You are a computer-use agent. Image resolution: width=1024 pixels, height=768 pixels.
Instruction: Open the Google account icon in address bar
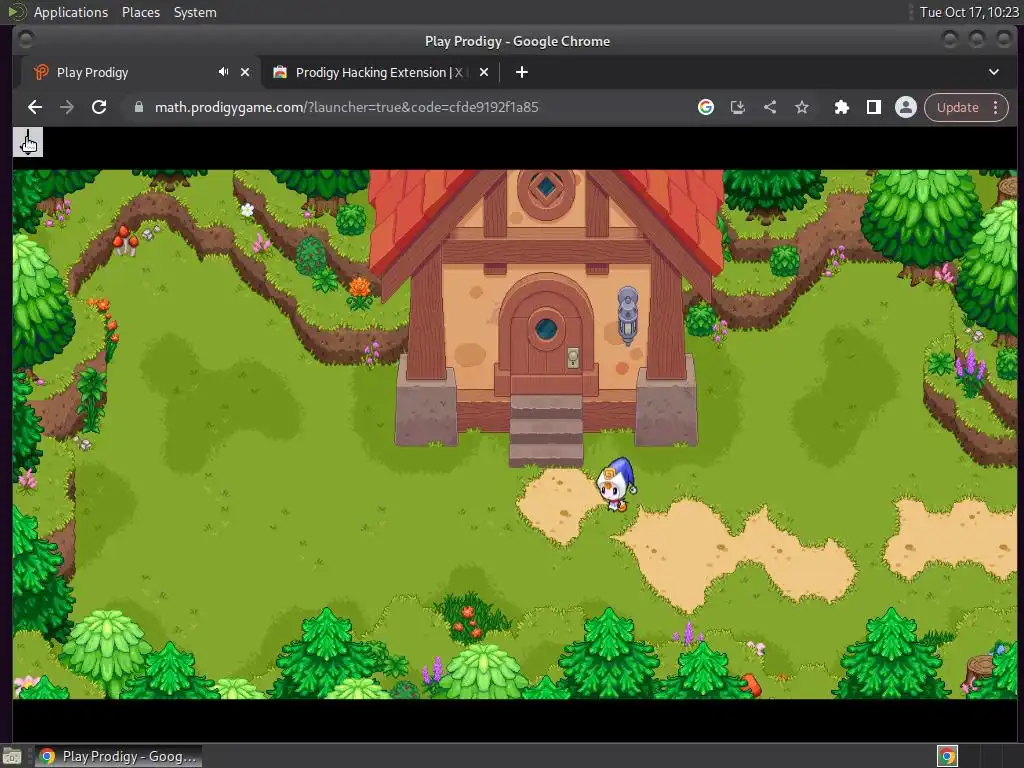coord(705,107)
